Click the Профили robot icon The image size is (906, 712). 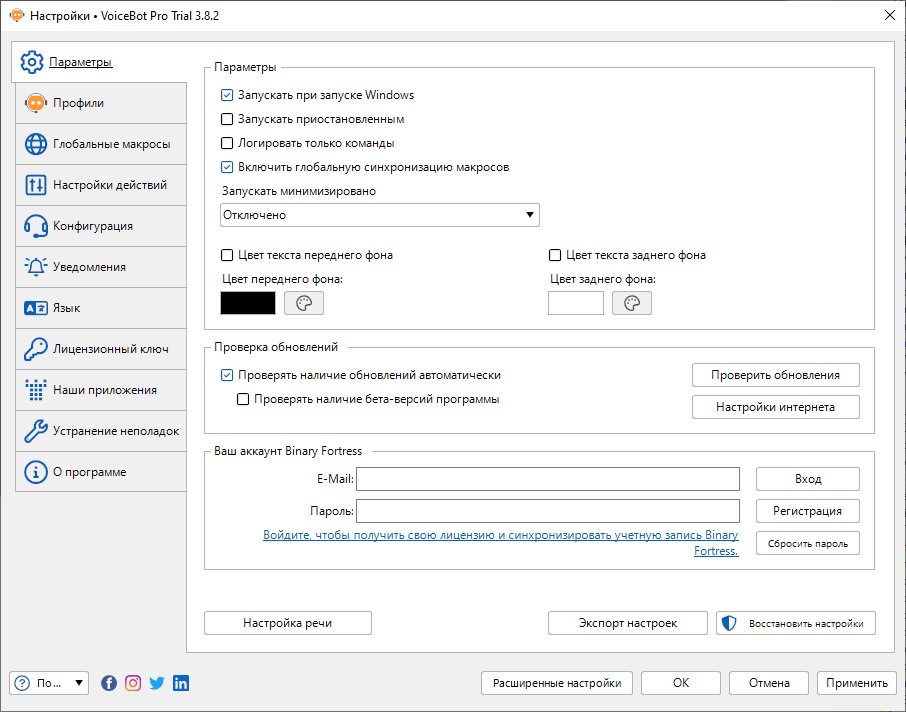[x=36, y=103]
